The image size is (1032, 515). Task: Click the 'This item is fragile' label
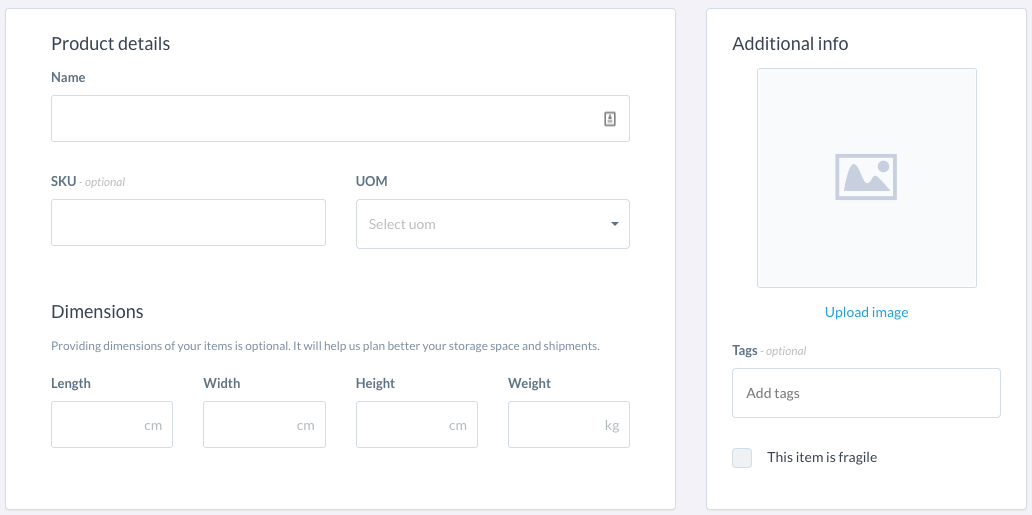point(822,457)
